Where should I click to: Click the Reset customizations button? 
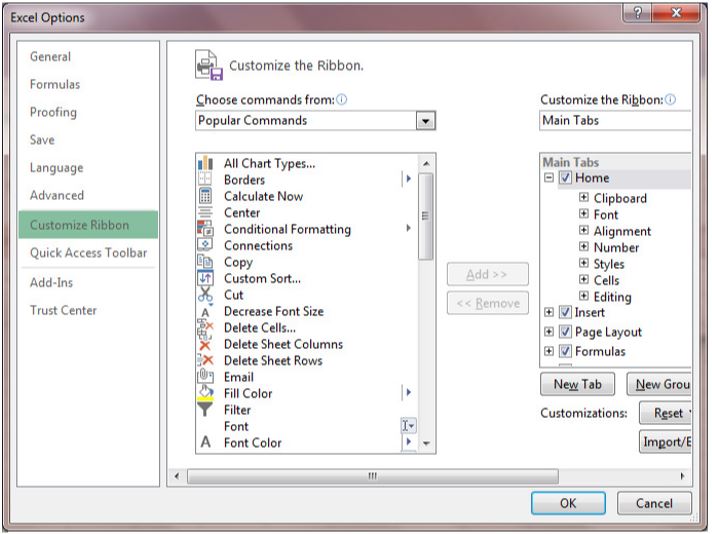[x=665, y=413]
